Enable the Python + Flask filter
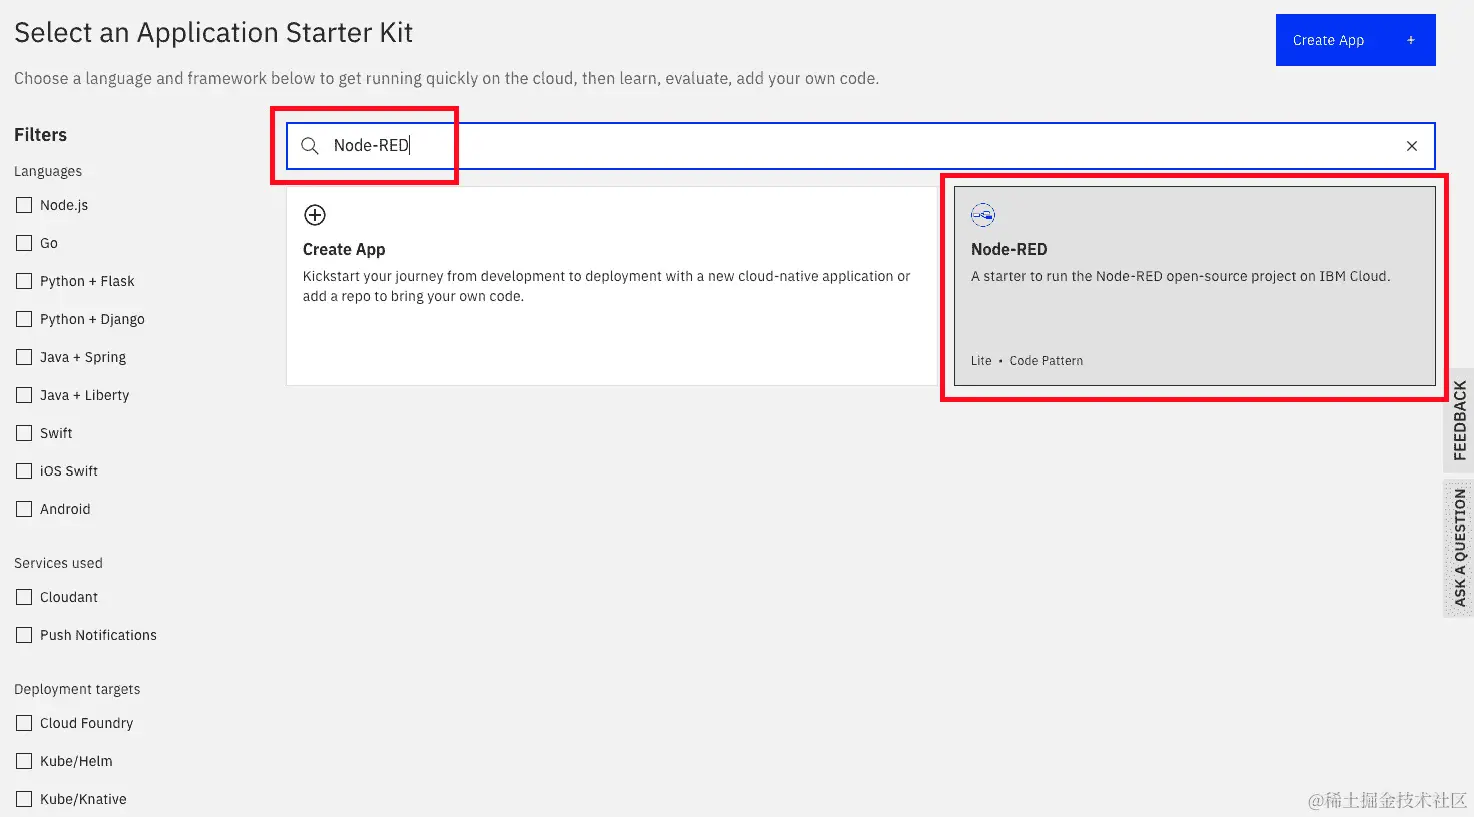Viewport: 1474px width, 817px height. click(24, 281)
